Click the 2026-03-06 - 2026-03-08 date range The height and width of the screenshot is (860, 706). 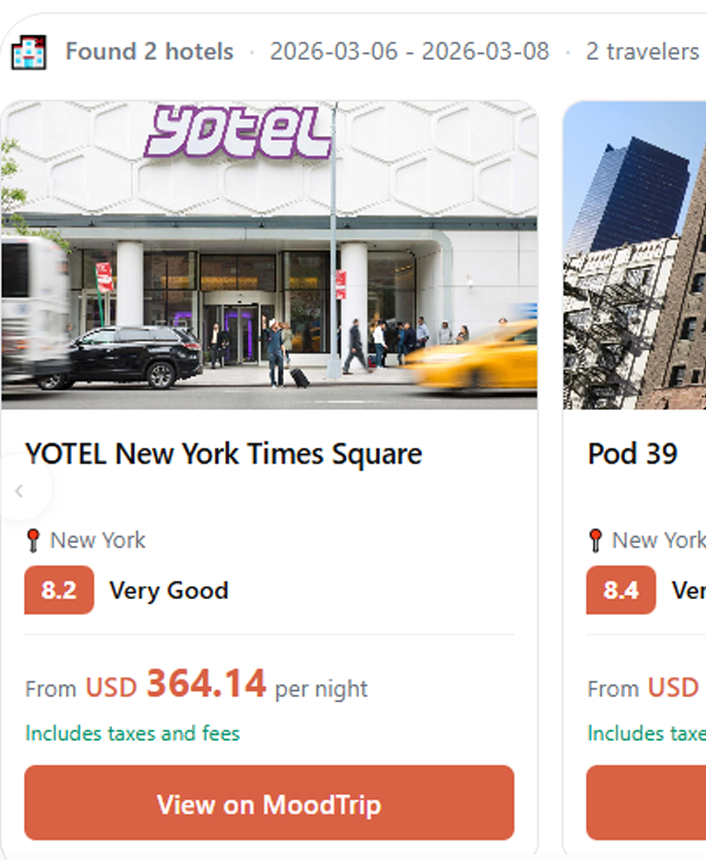[409, 51]
